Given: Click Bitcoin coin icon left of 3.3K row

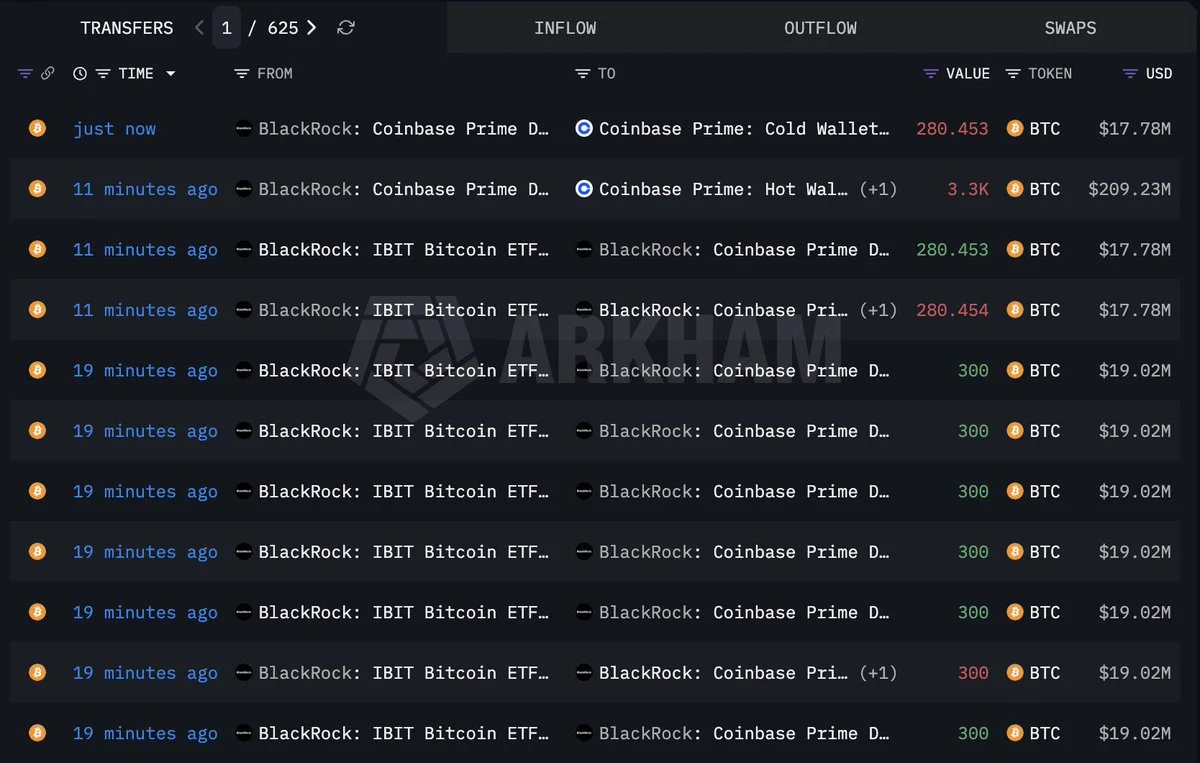Looking at the screenshot, I should pos(37,189).
